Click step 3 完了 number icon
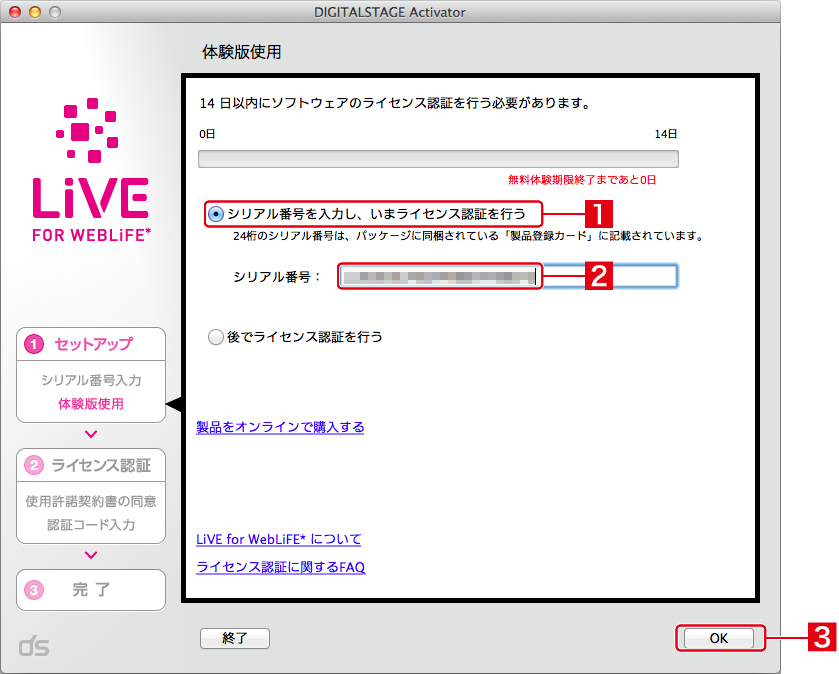This screenshot has height=674, width=839. 34,590
